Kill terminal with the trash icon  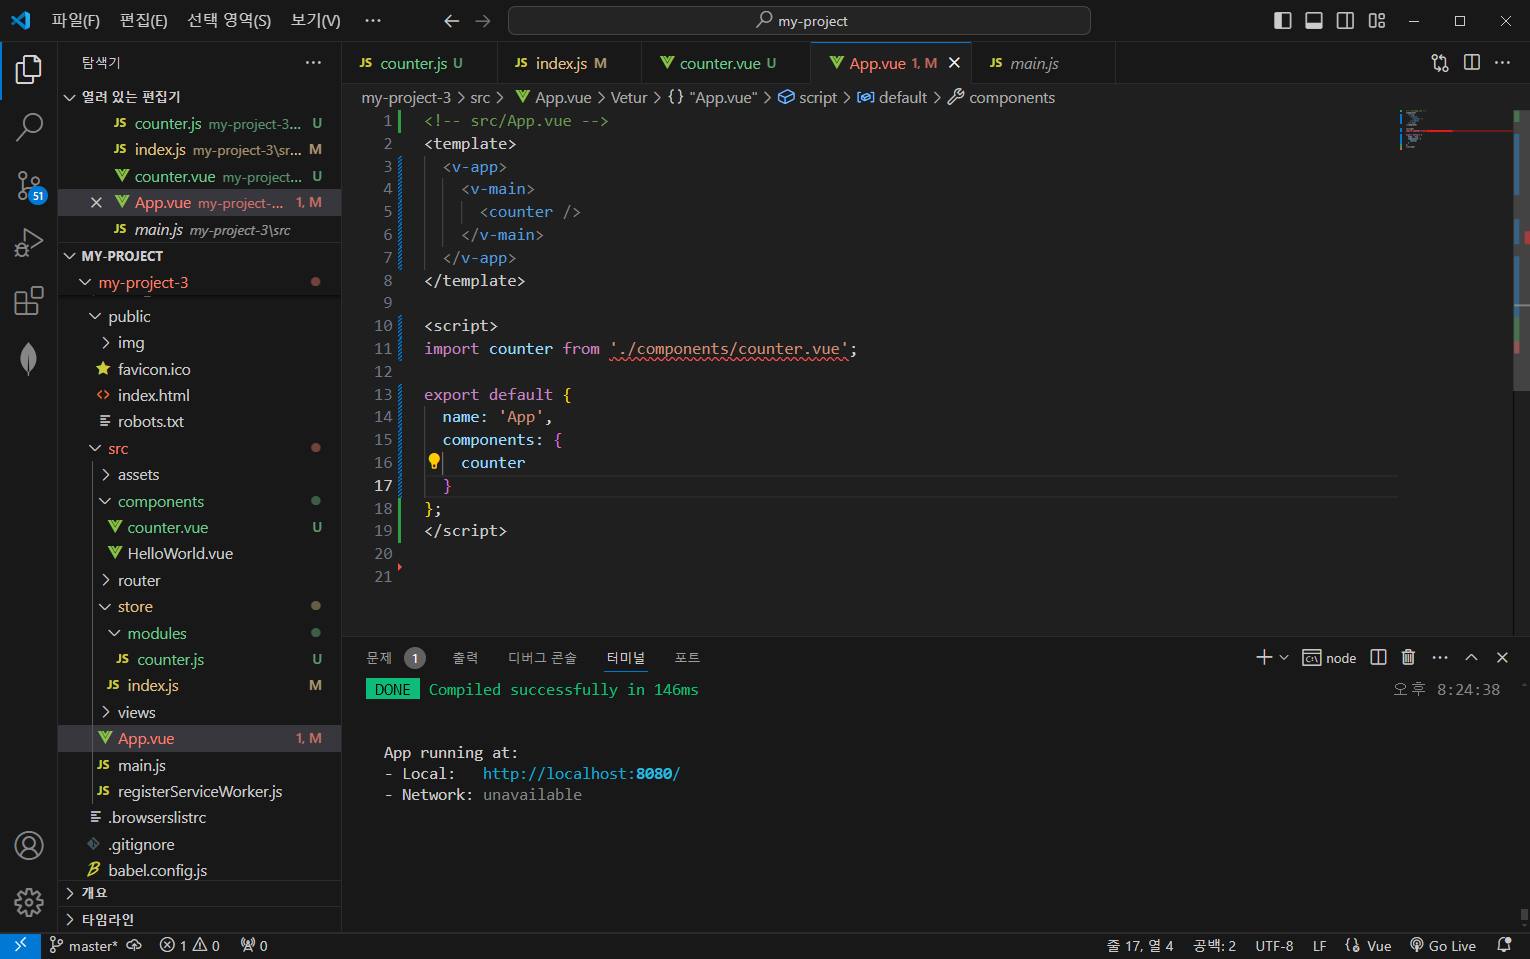click(x=1408, y=657)
